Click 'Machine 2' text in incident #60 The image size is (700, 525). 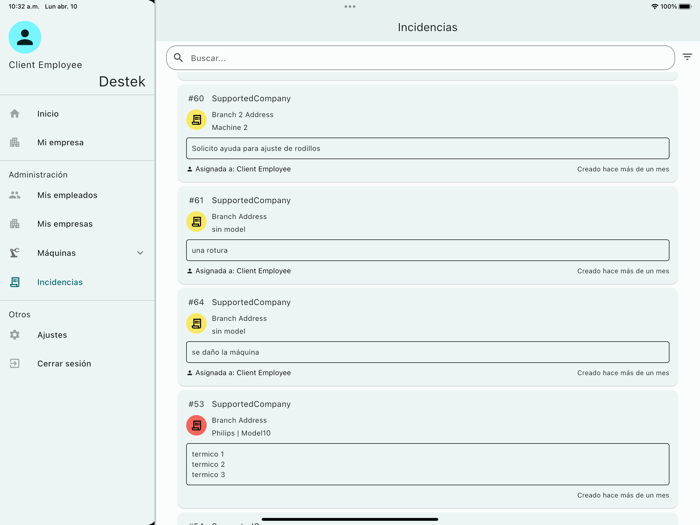coord(229,128)
